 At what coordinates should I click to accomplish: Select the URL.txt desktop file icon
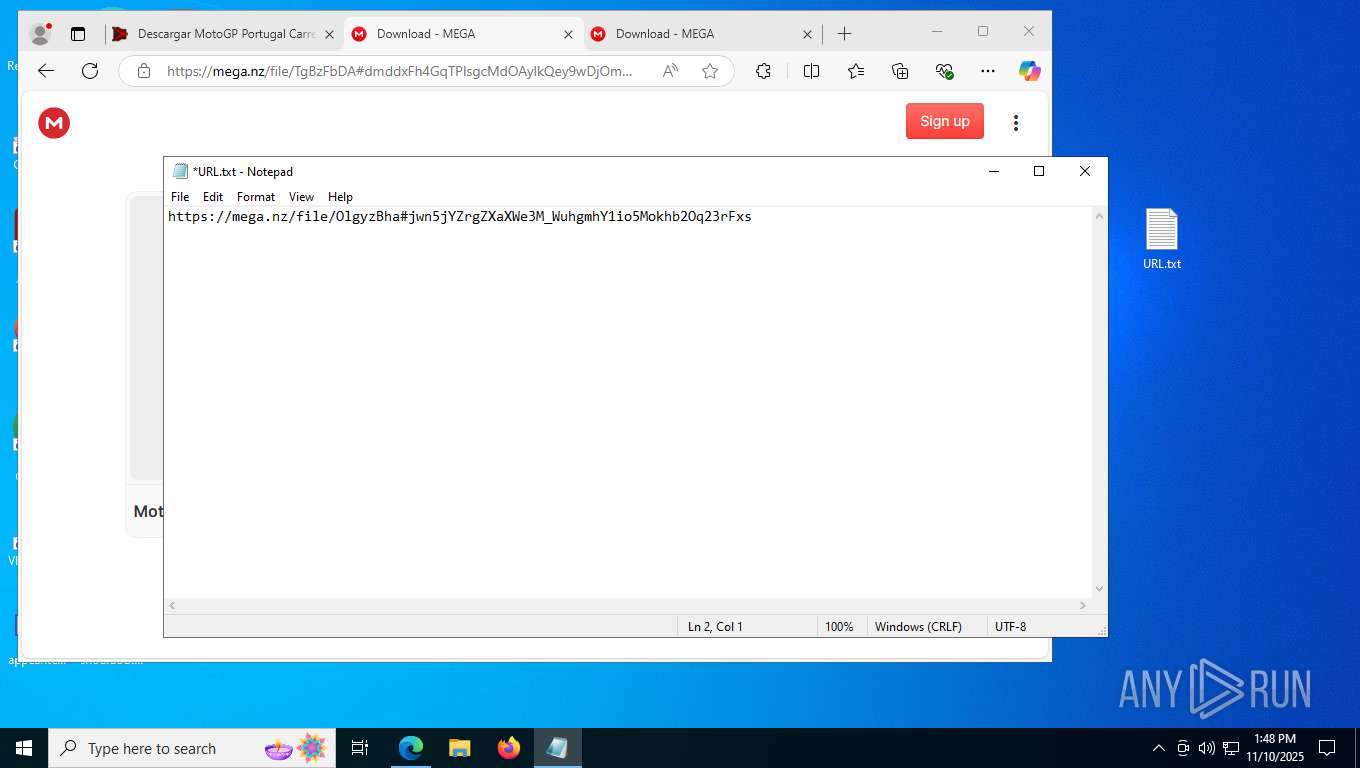click(x=1162, y=240)
